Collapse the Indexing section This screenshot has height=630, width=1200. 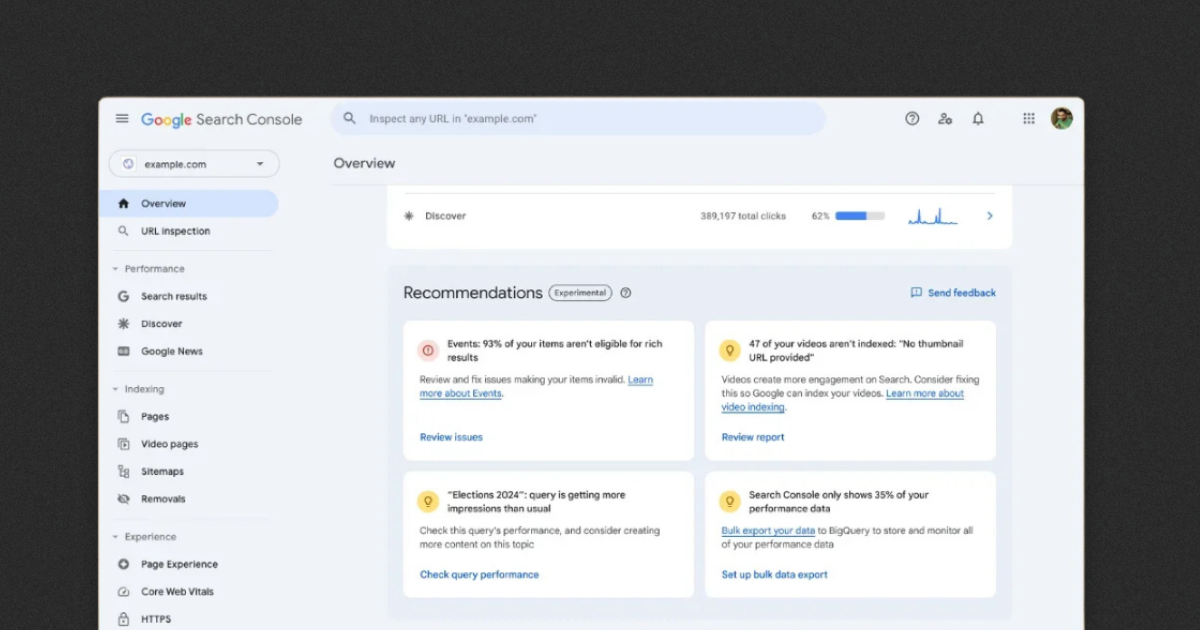115,389
